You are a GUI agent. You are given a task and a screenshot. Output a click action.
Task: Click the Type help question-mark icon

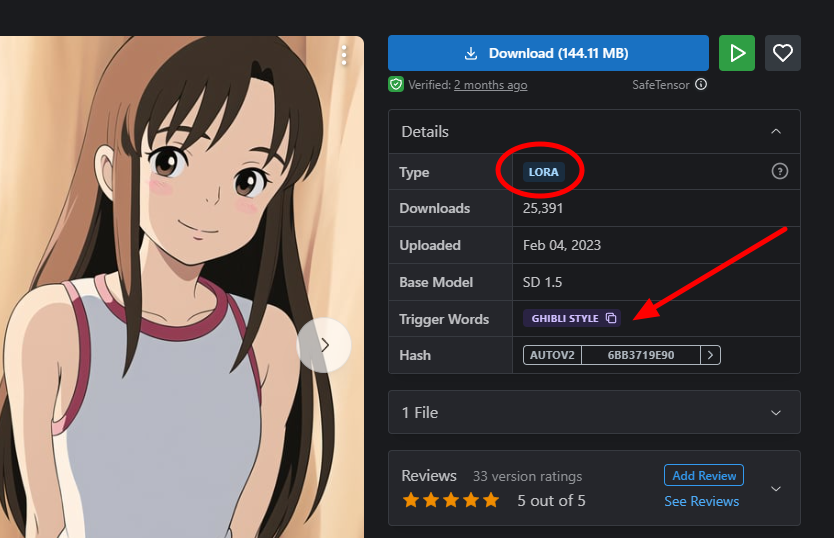click(779, 171)
